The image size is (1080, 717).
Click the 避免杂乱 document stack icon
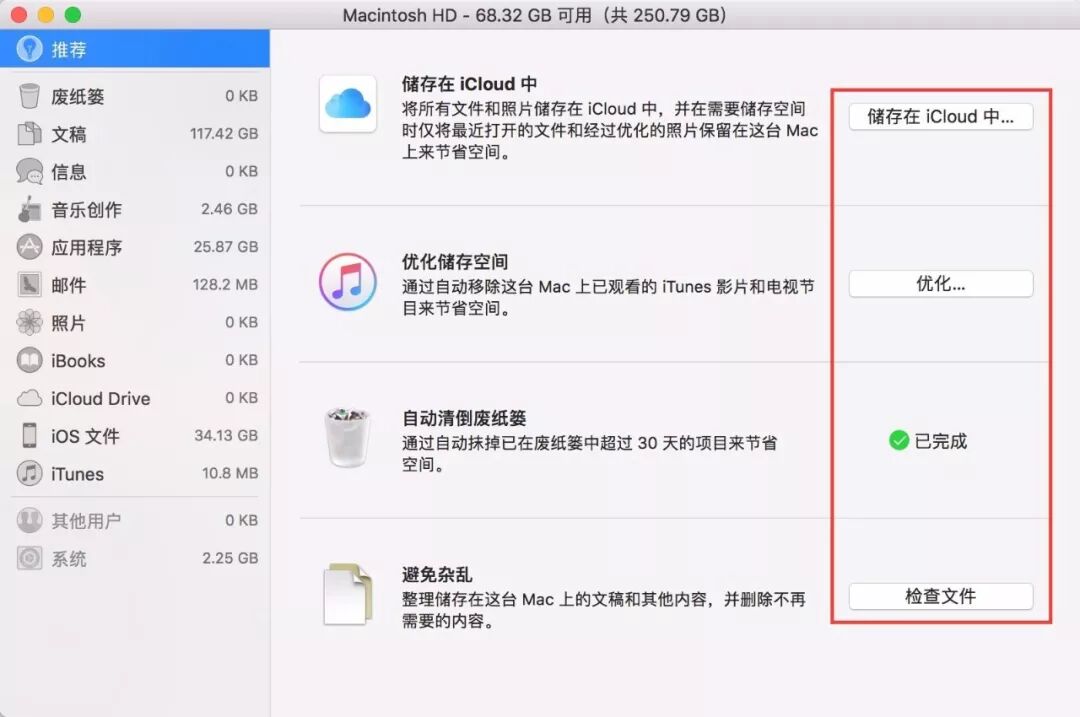(348, 594)
